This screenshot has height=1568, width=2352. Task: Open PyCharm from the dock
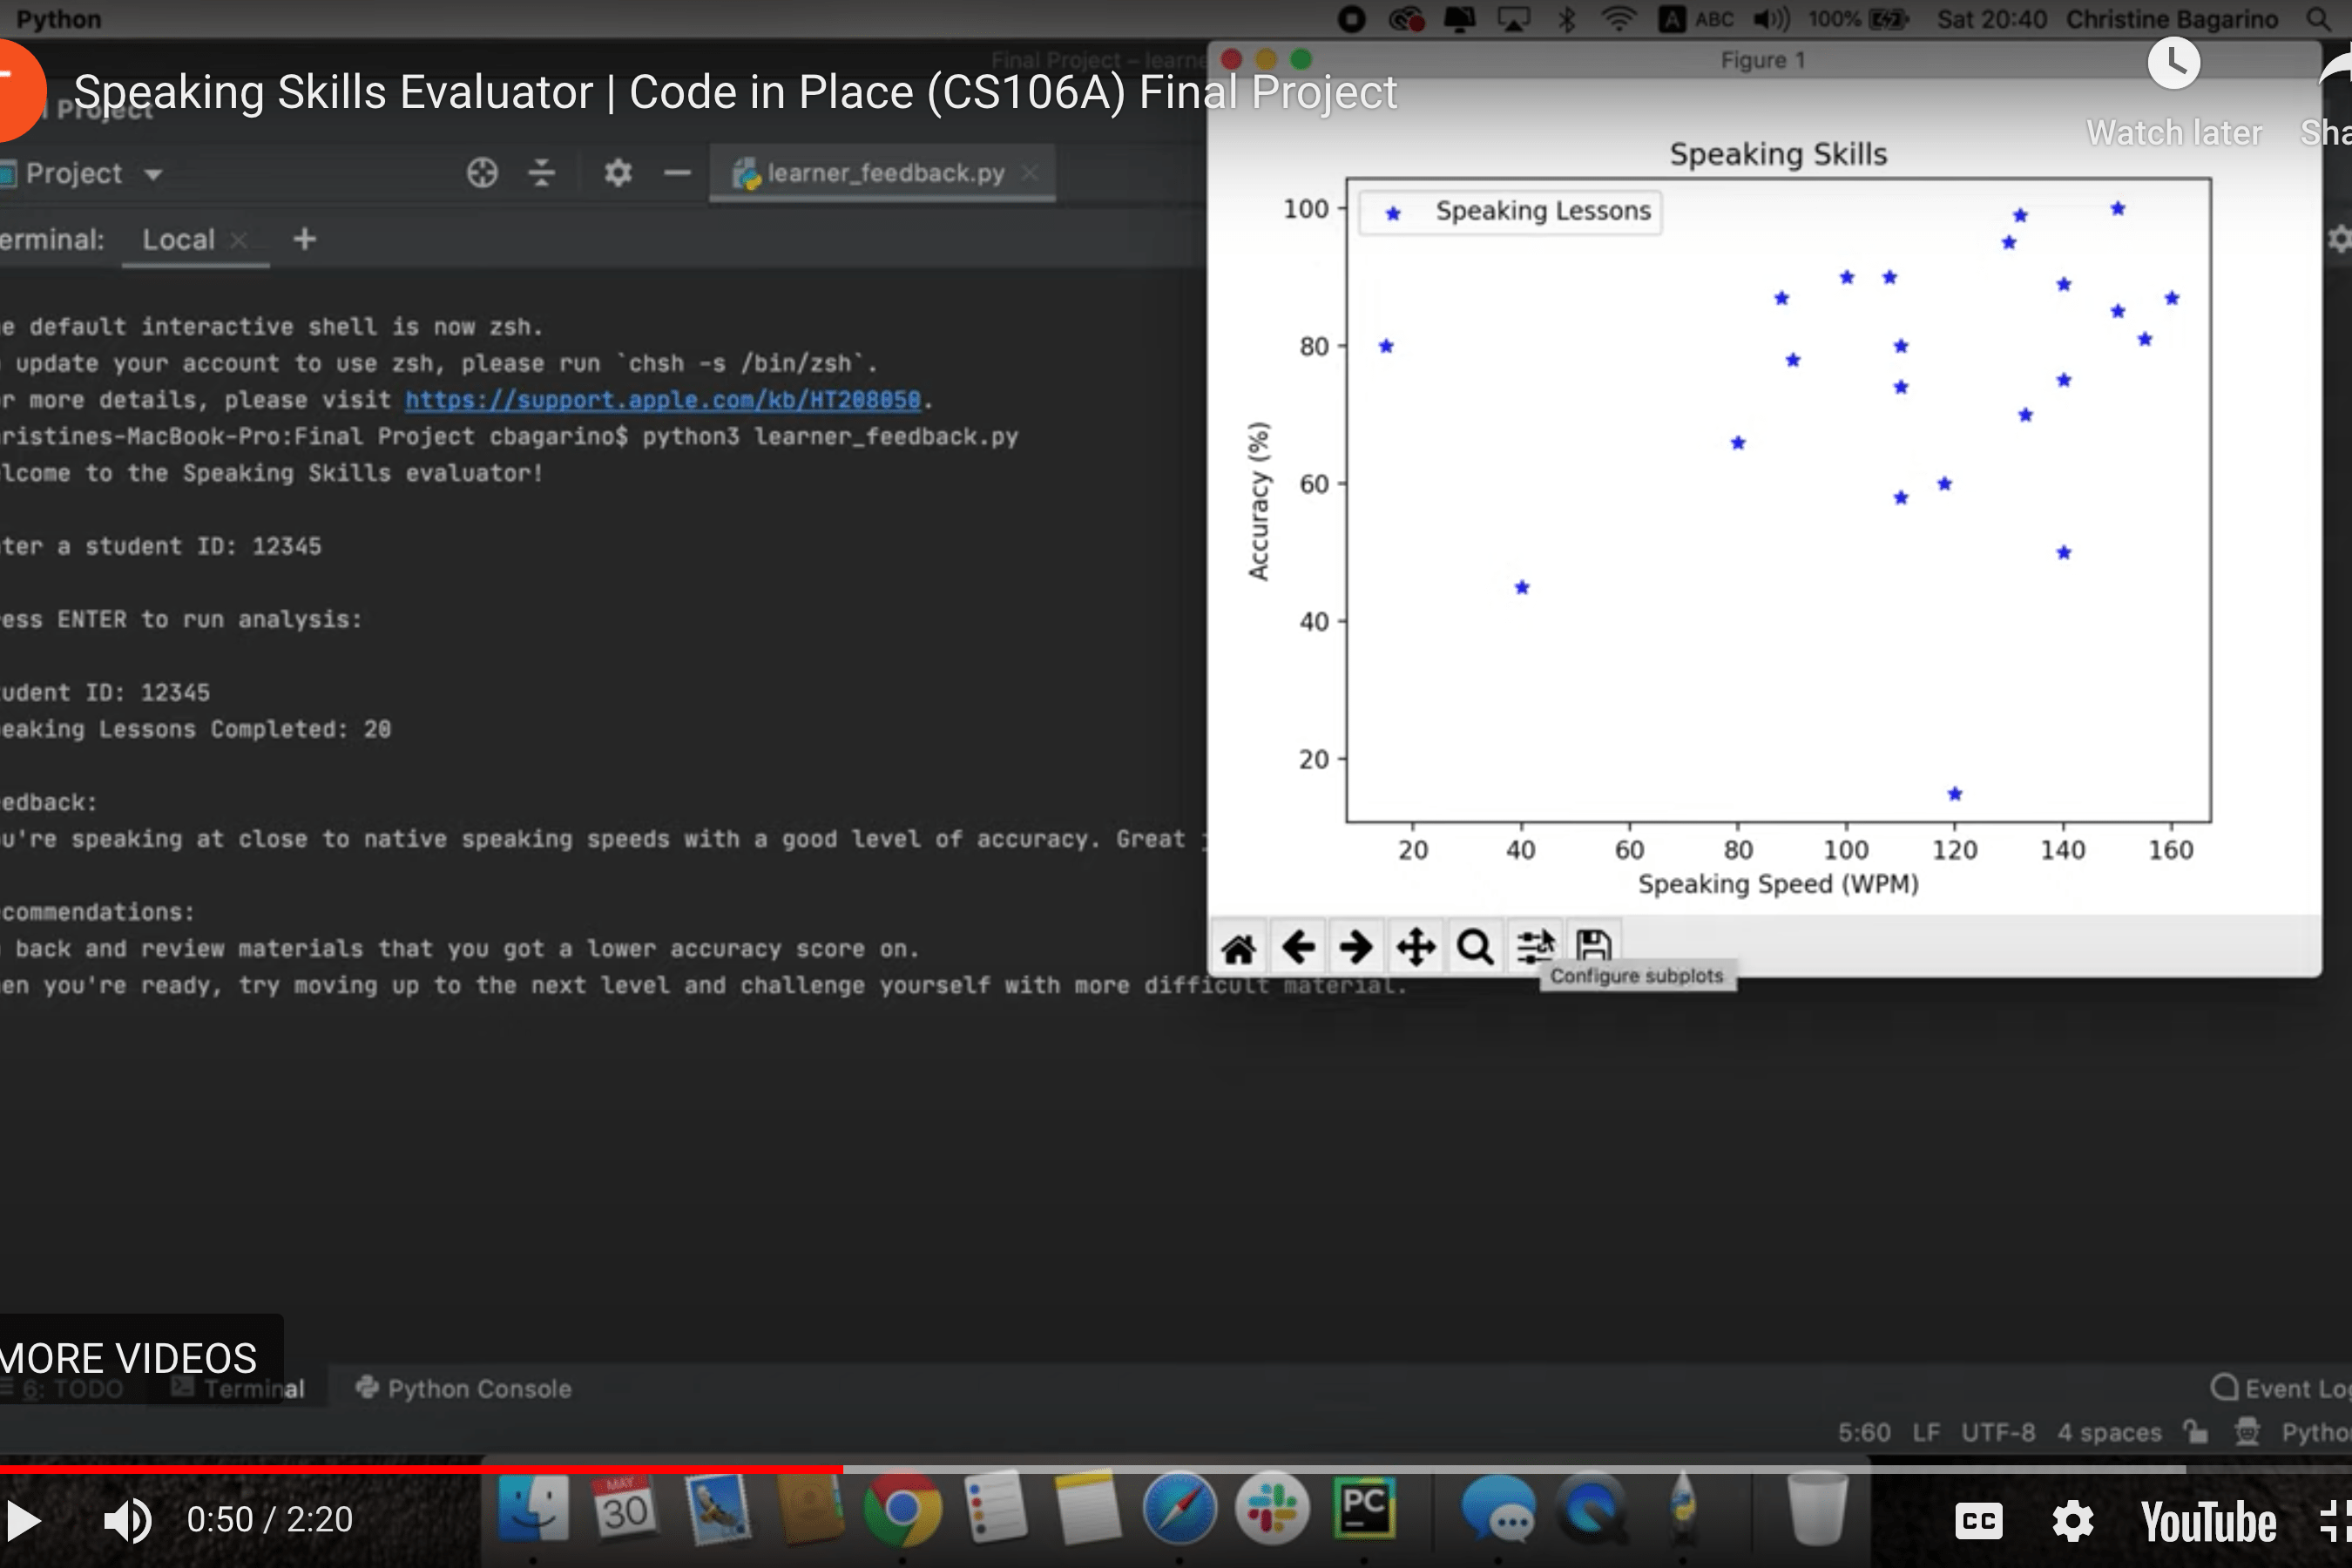(1364, 1507)
